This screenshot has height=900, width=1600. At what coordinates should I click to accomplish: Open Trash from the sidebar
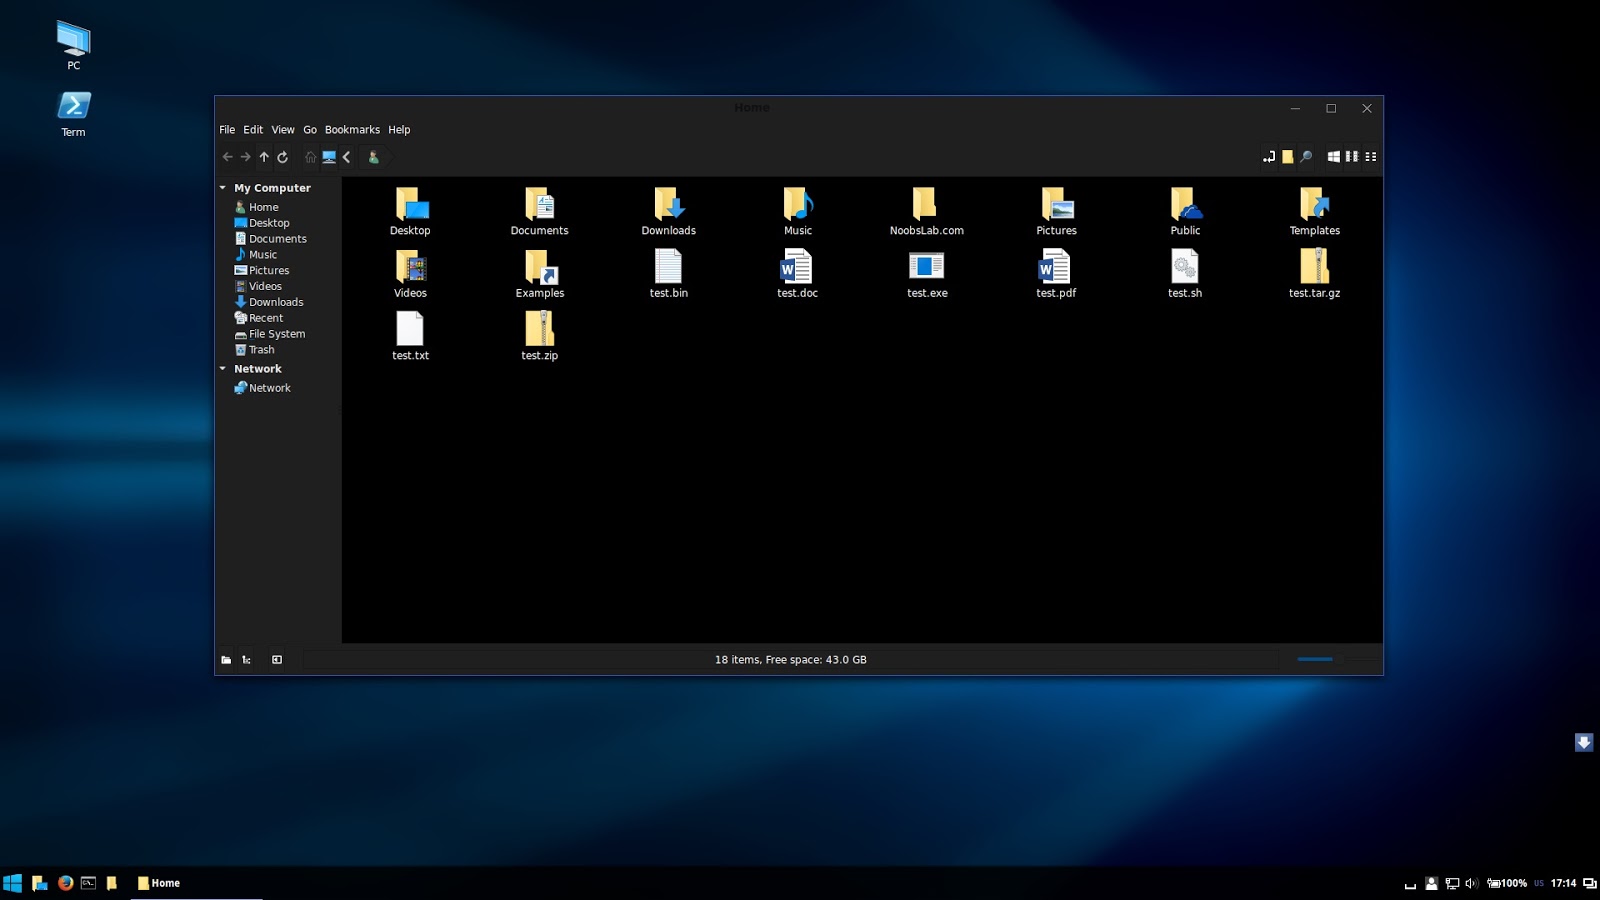point(261,349)
